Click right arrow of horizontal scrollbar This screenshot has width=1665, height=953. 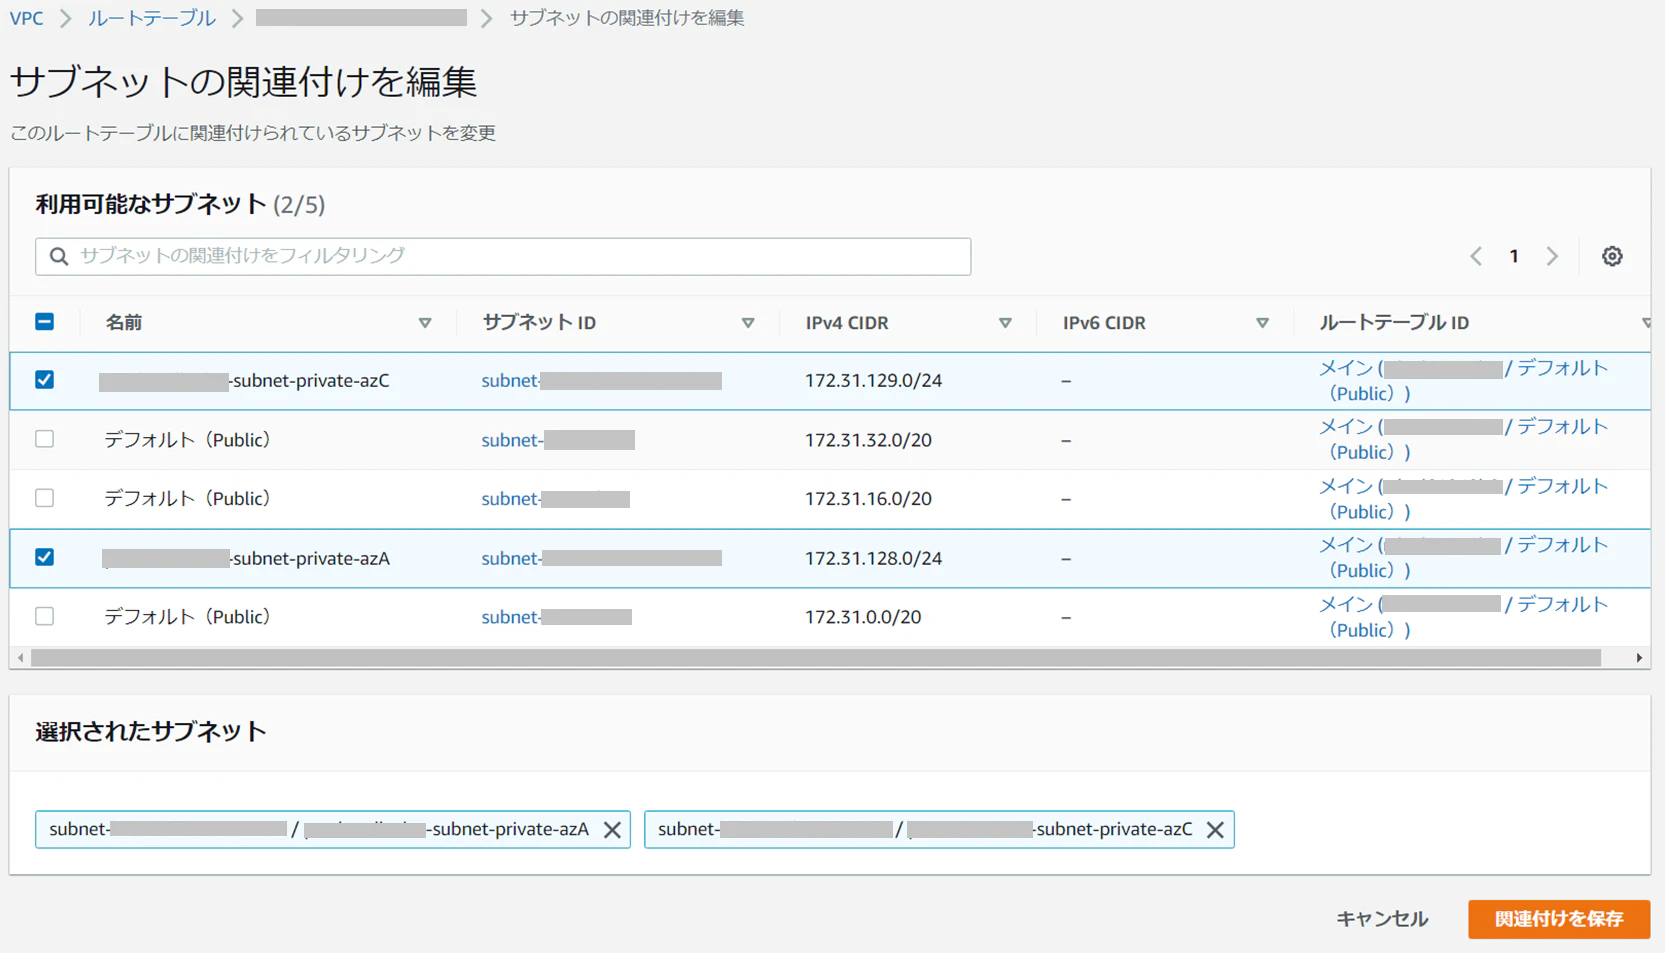pyautogui.click(x=1639, y=658)
